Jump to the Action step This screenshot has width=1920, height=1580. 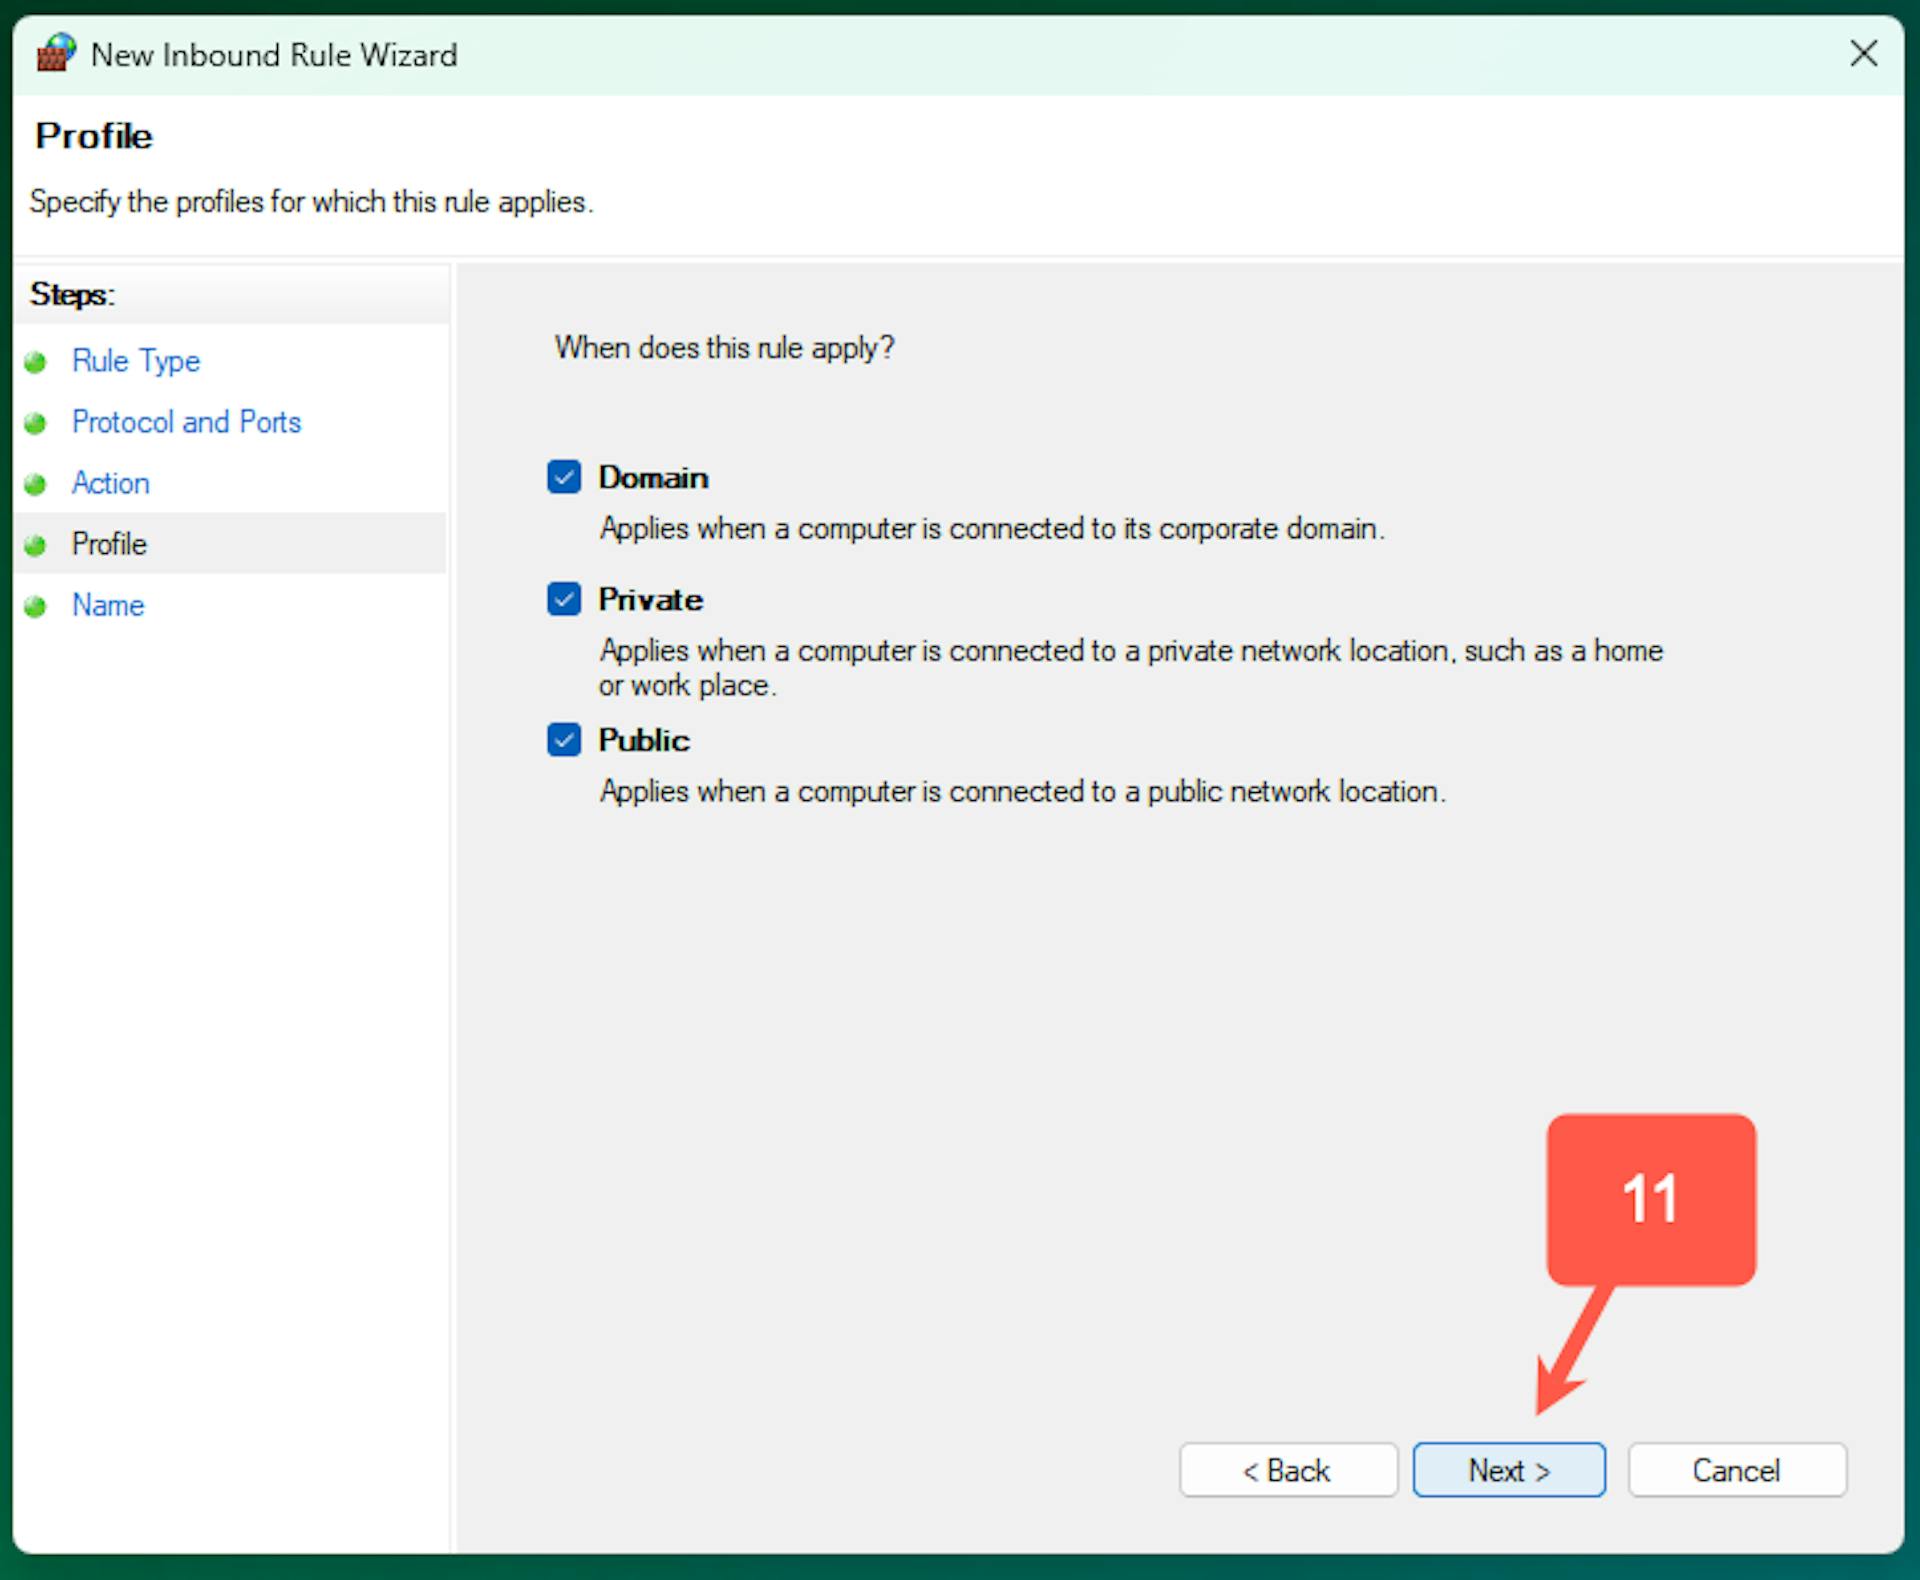click(111, 483)
